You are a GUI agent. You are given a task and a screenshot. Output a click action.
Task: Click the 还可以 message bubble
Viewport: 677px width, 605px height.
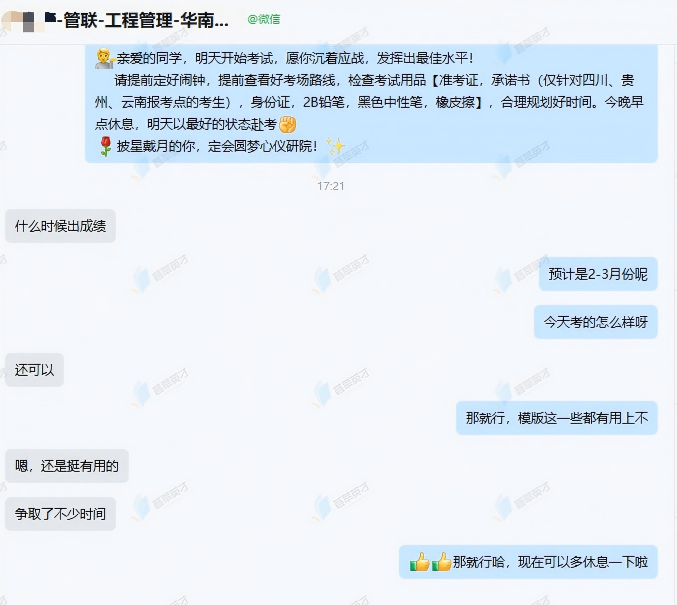click(x=35, y=370)
